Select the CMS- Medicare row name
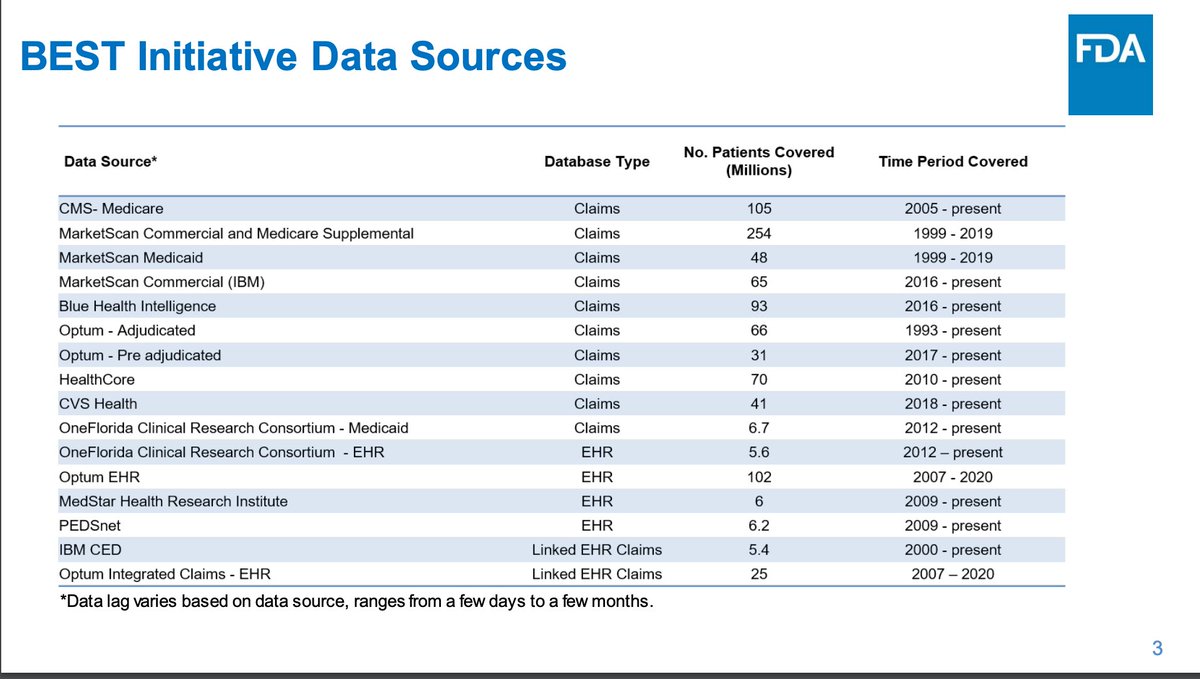This screenshot has height=679, width=1200. pos(111,209)
